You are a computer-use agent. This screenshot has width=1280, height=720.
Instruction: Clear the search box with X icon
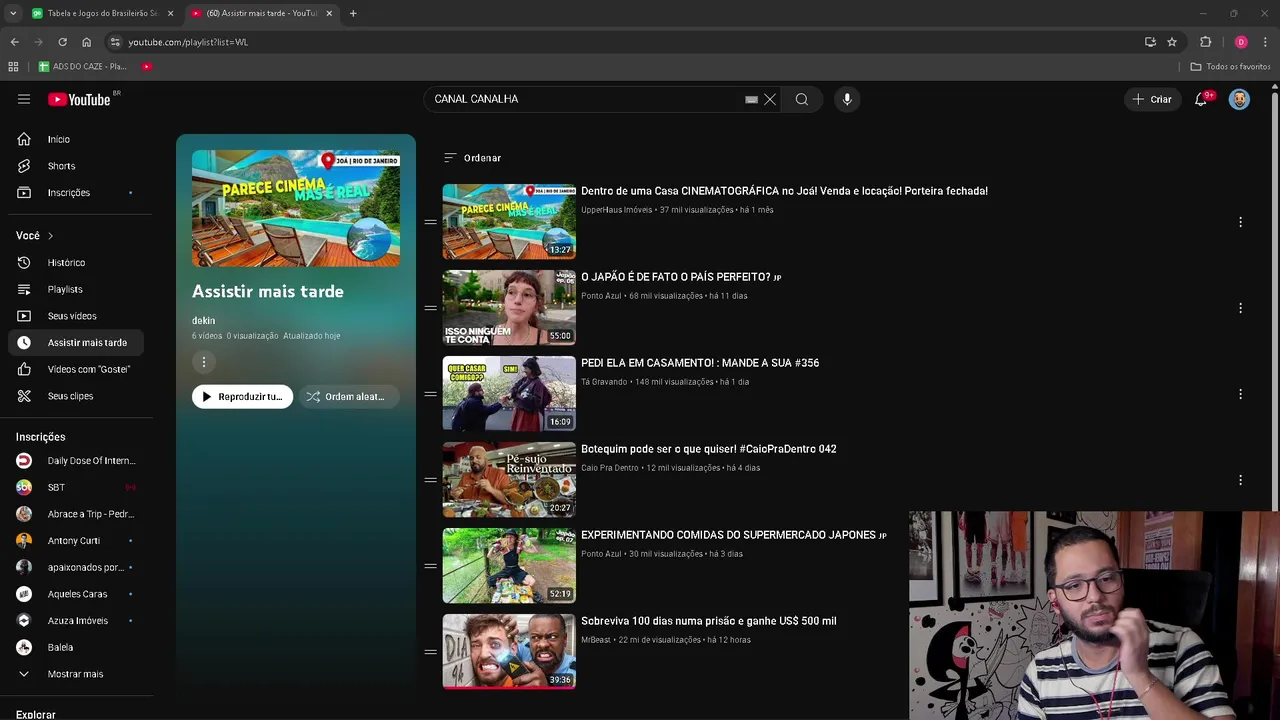point(770,99)
